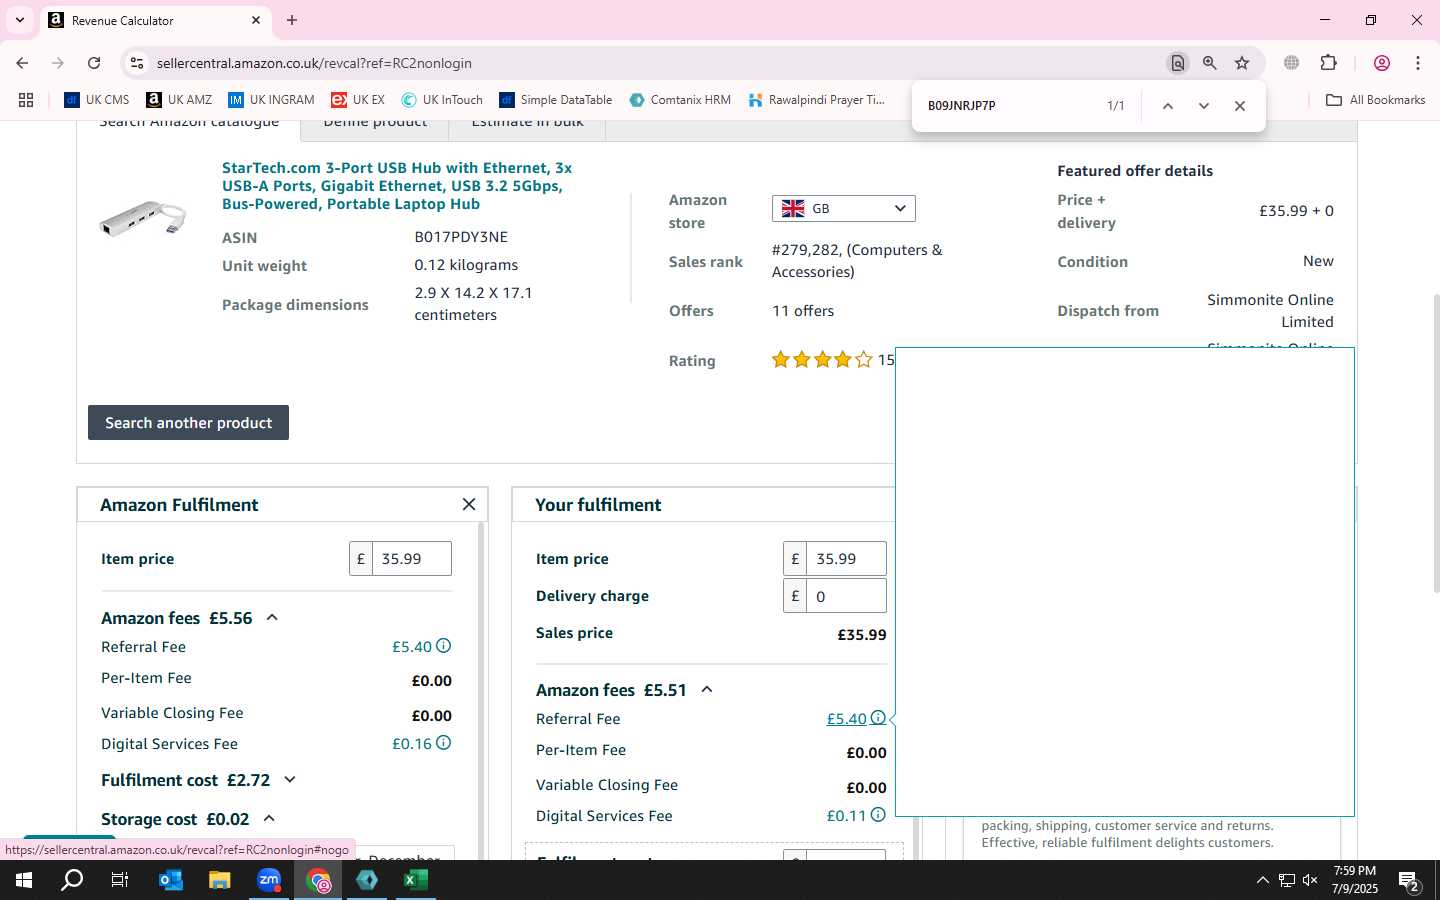Click the muted volume tray icon
The image size is (1440, 900).
point(1310,880)
